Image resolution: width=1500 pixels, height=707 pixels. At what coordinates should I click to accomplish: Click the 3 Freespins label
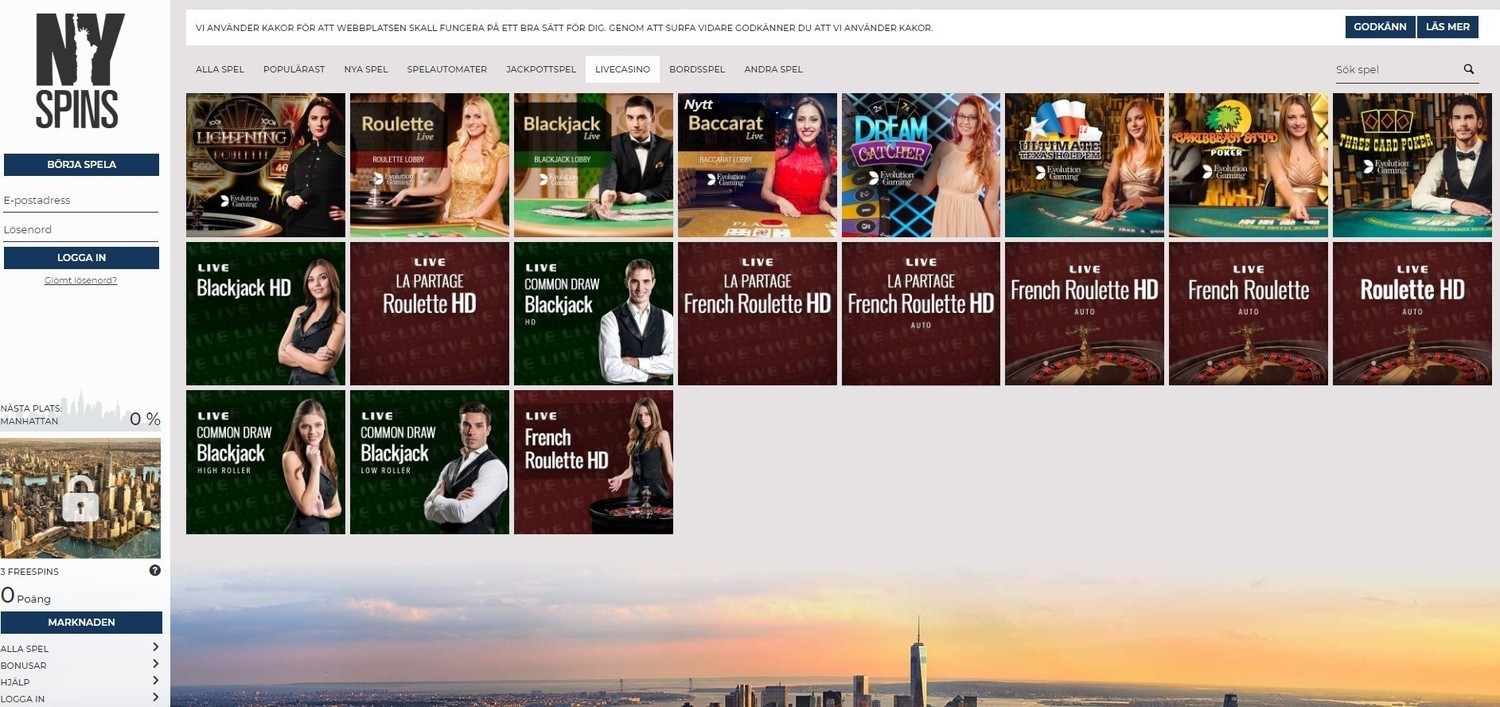(x=30, y=571)
